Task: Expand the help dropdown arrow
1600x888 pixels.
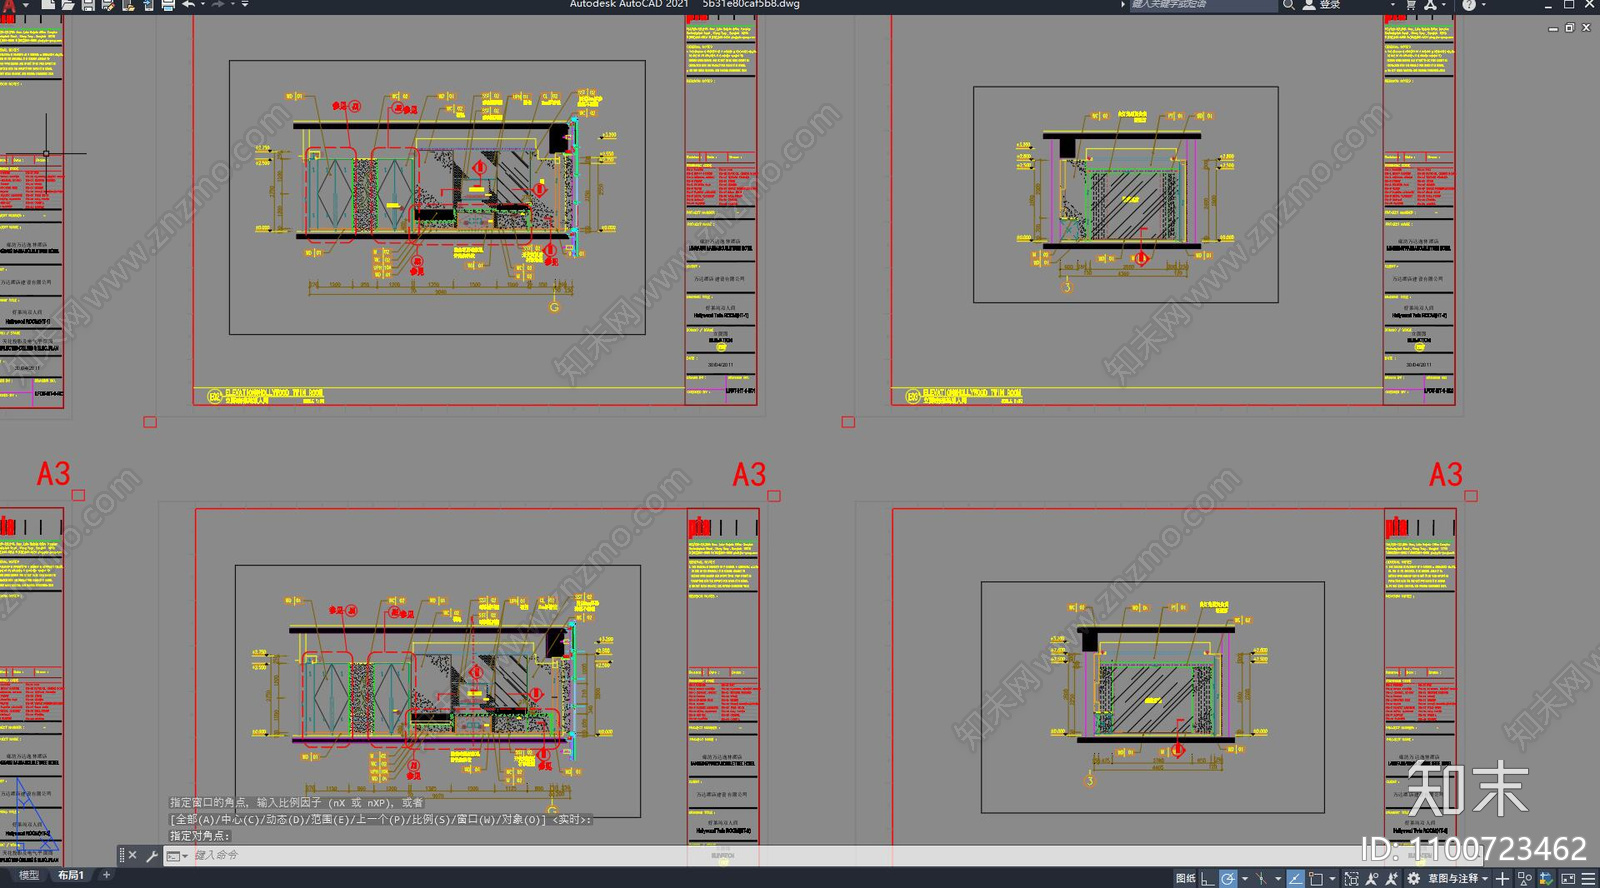Action: pyautogui.click(x=1483, y=5)
